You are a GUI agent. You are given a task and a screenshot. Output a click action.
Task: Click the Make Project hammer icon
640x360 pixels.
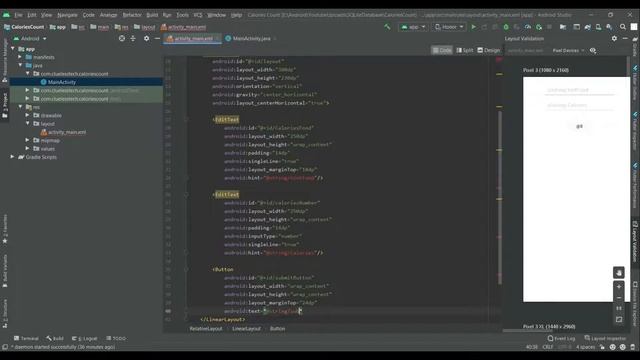tap(387, 27)
